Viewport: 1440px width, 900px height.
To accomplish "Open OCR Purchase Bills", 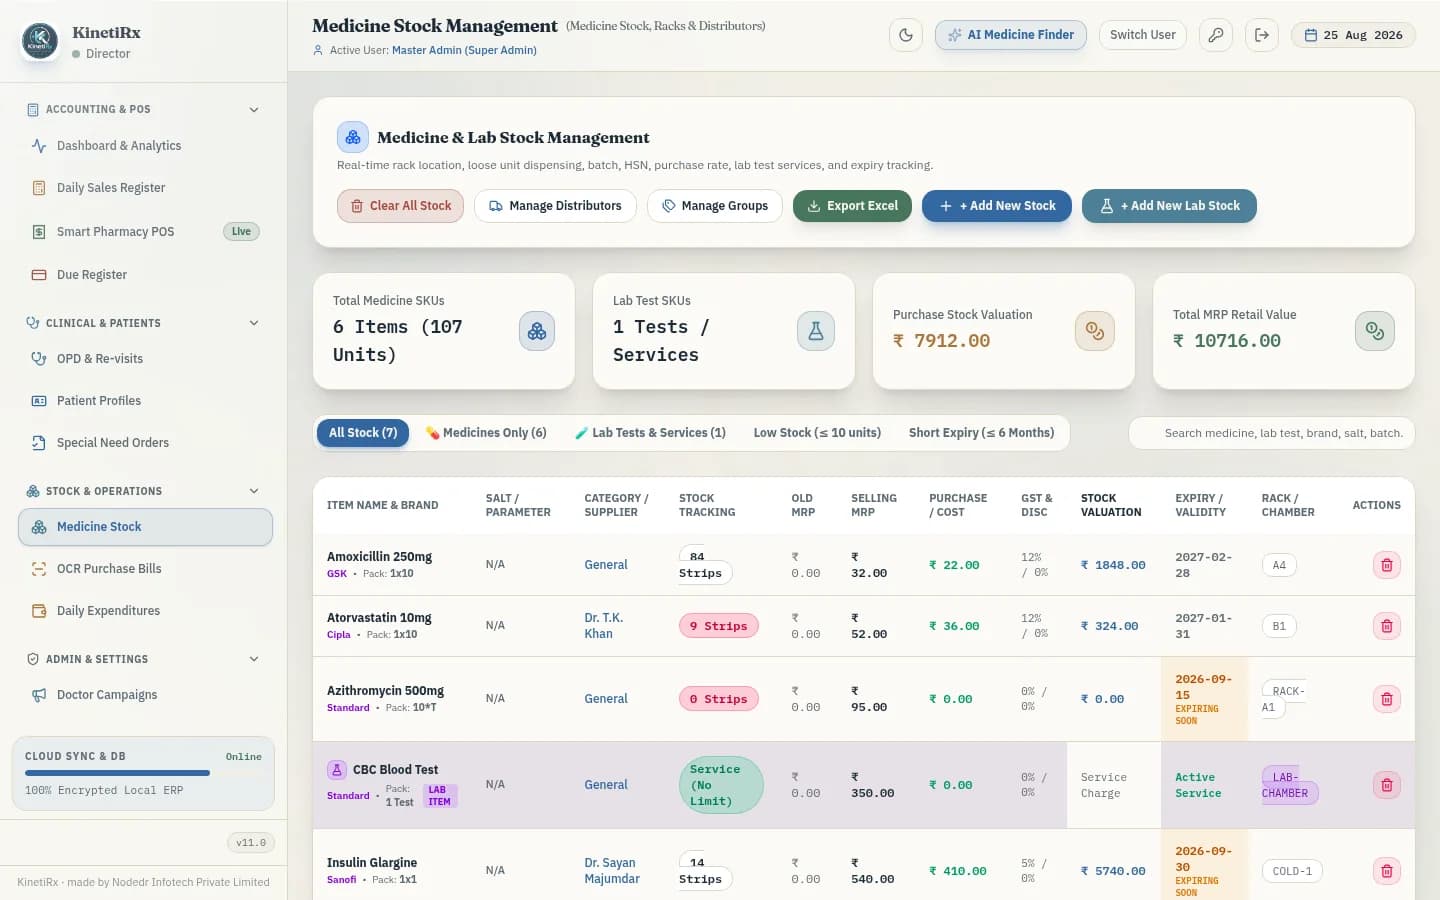I will (145, 569).
